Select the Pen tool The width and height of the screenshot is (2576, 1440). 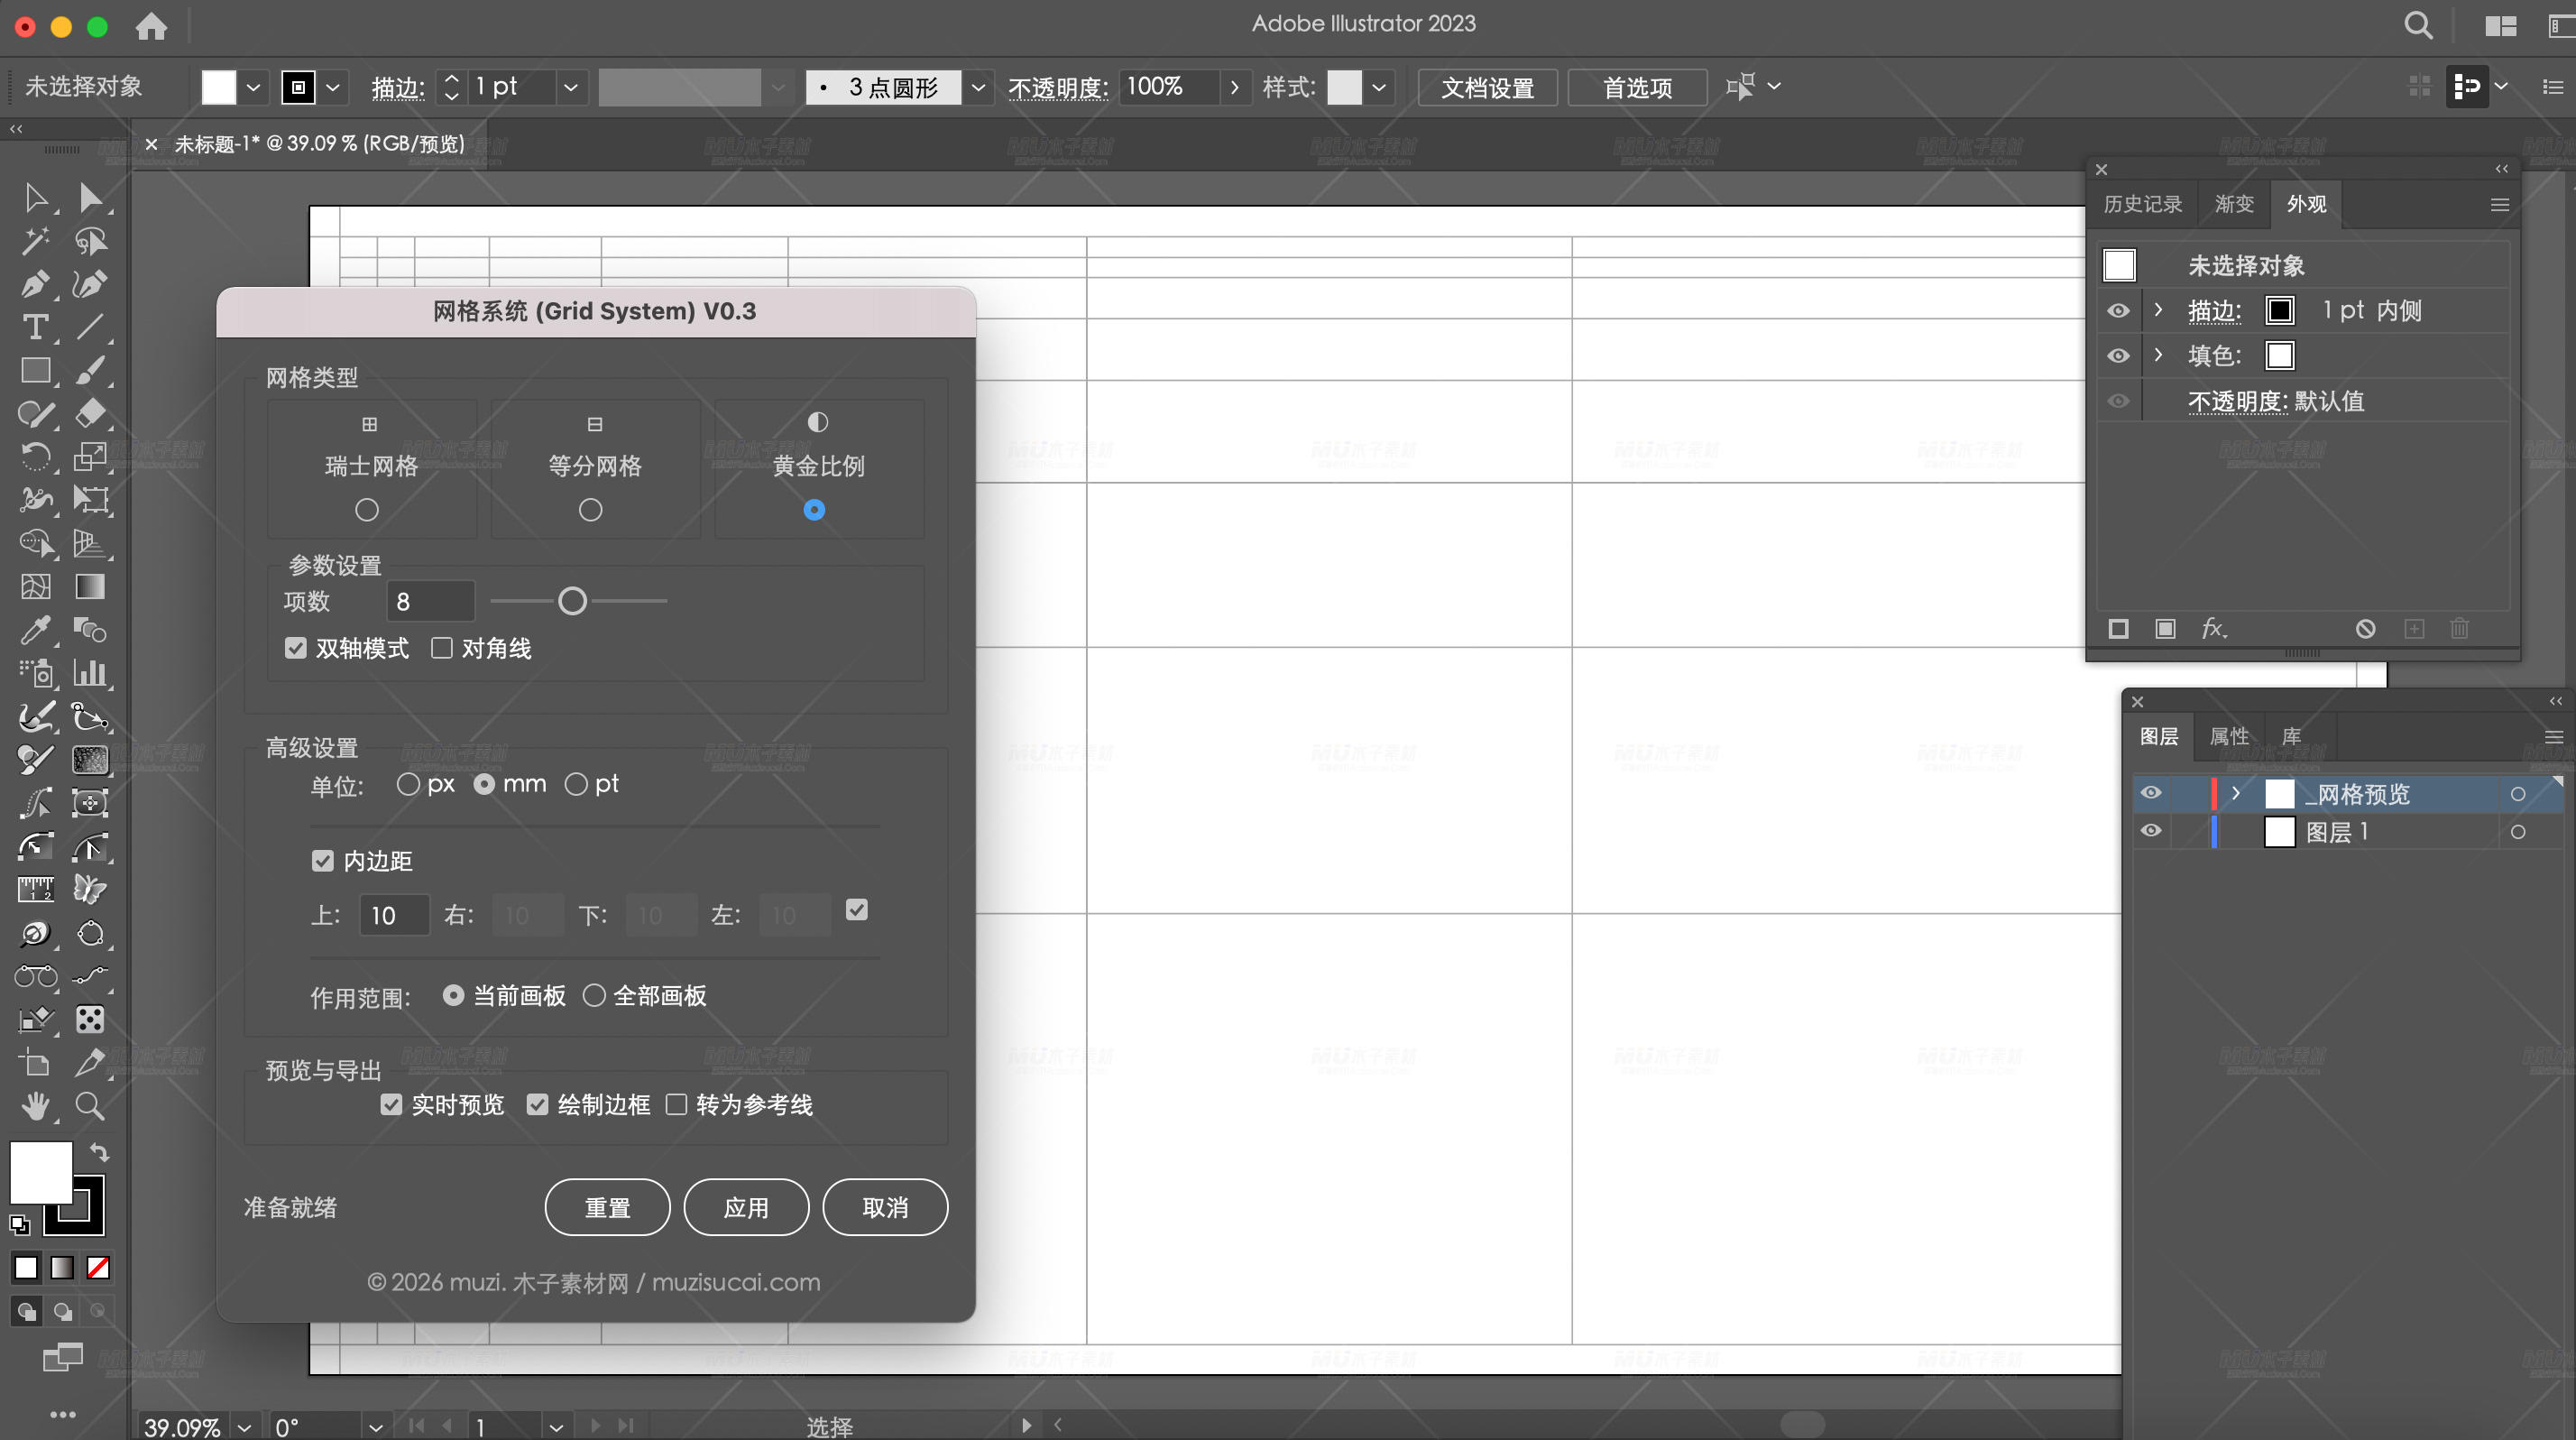coord(36,284)
